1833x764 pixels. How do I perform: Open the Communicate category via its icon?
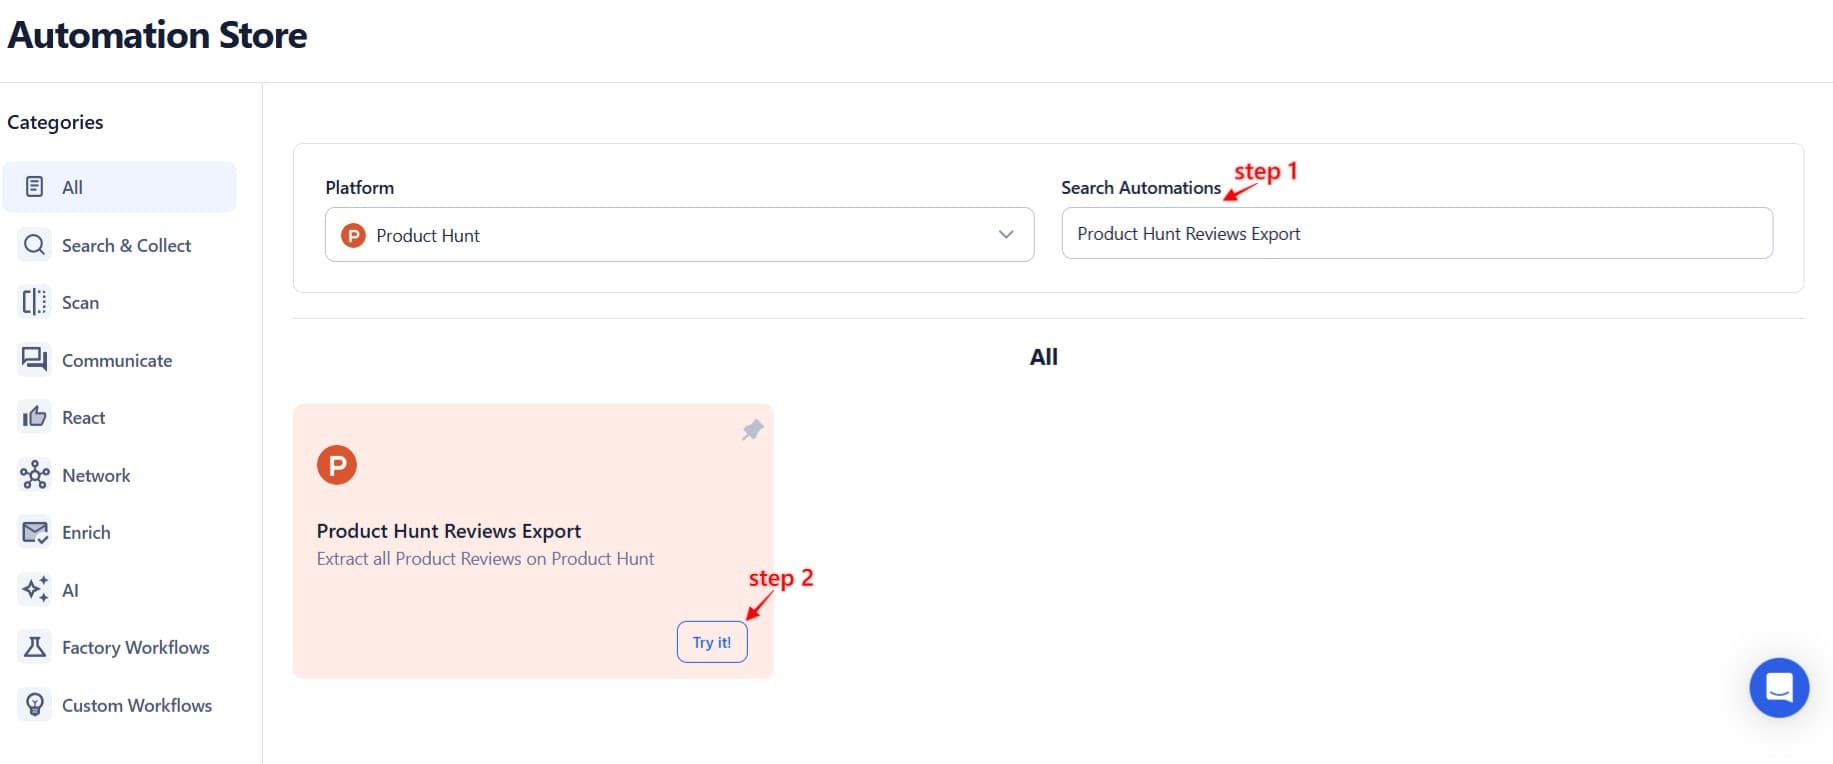coord(34,360)
